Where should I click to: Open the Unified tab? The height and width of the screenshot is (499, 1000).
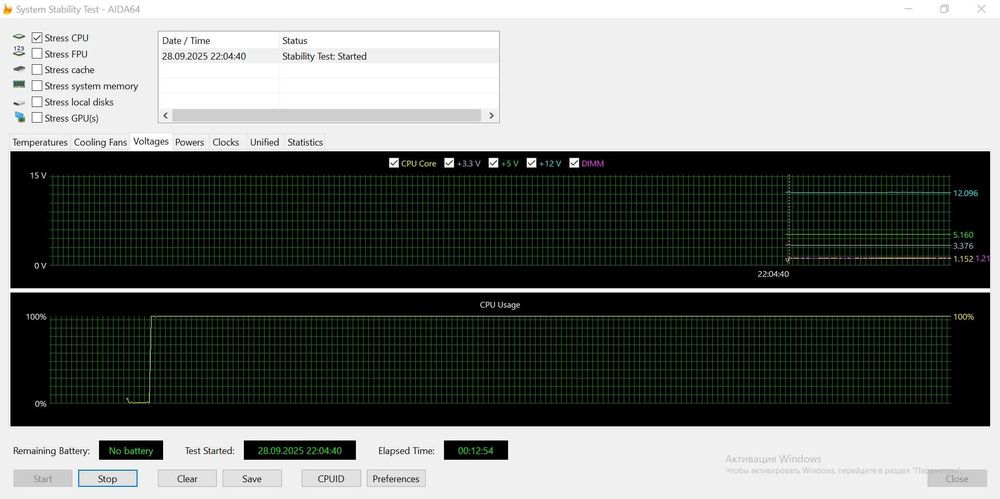pos(264,142)
